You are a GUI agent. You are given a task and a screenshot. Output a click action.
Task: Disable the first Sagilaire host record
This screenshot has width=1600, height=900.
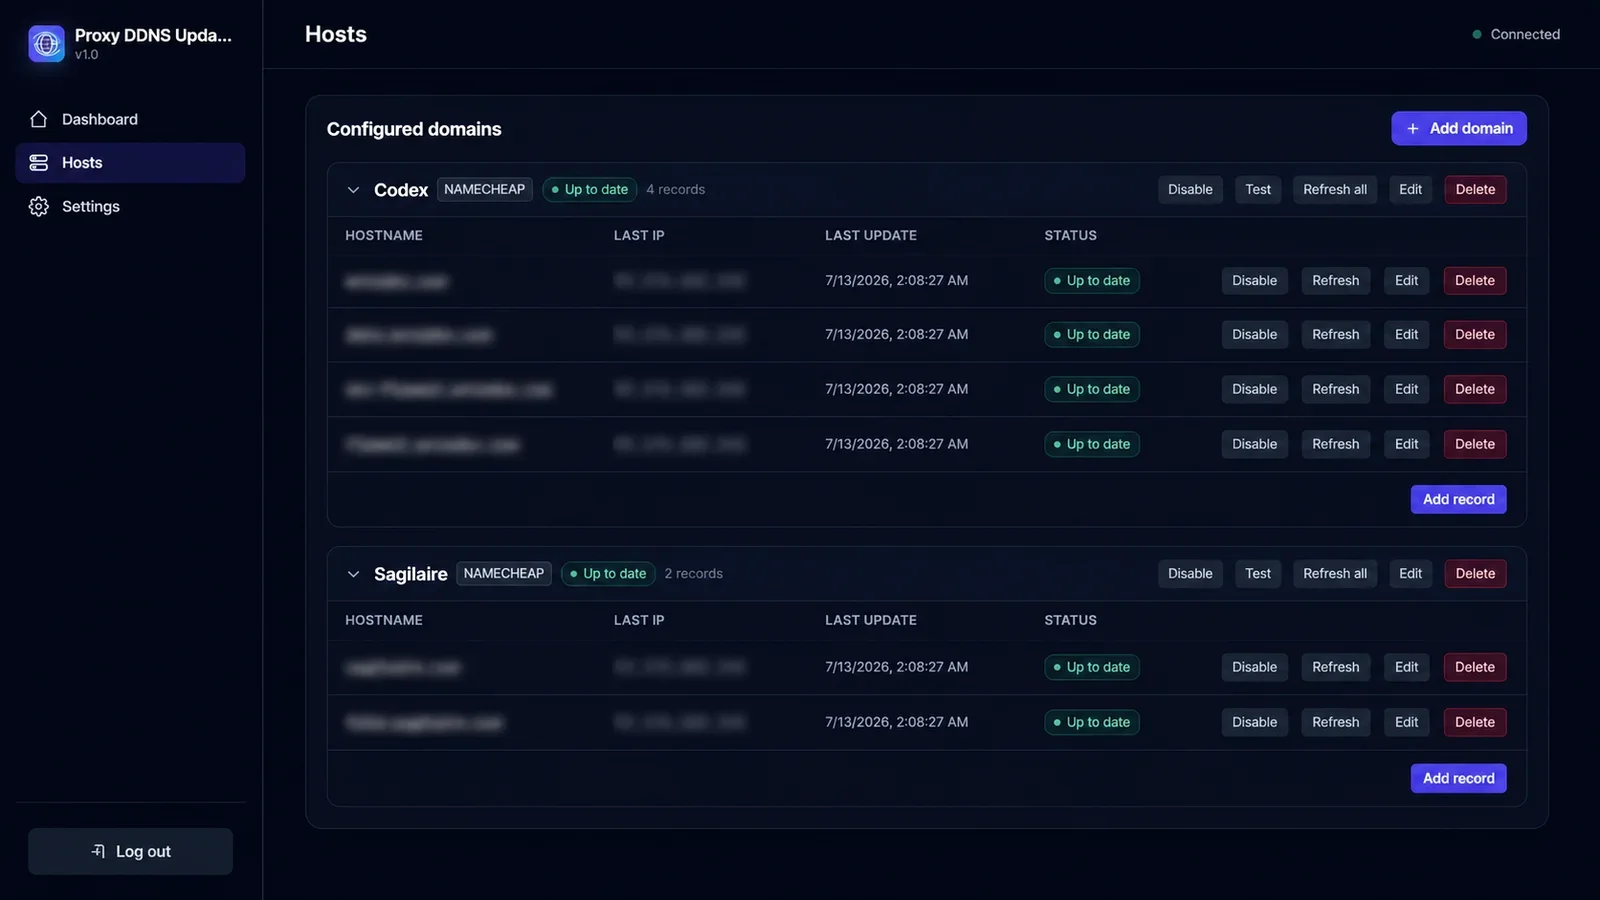click(x=1254, y=667)
